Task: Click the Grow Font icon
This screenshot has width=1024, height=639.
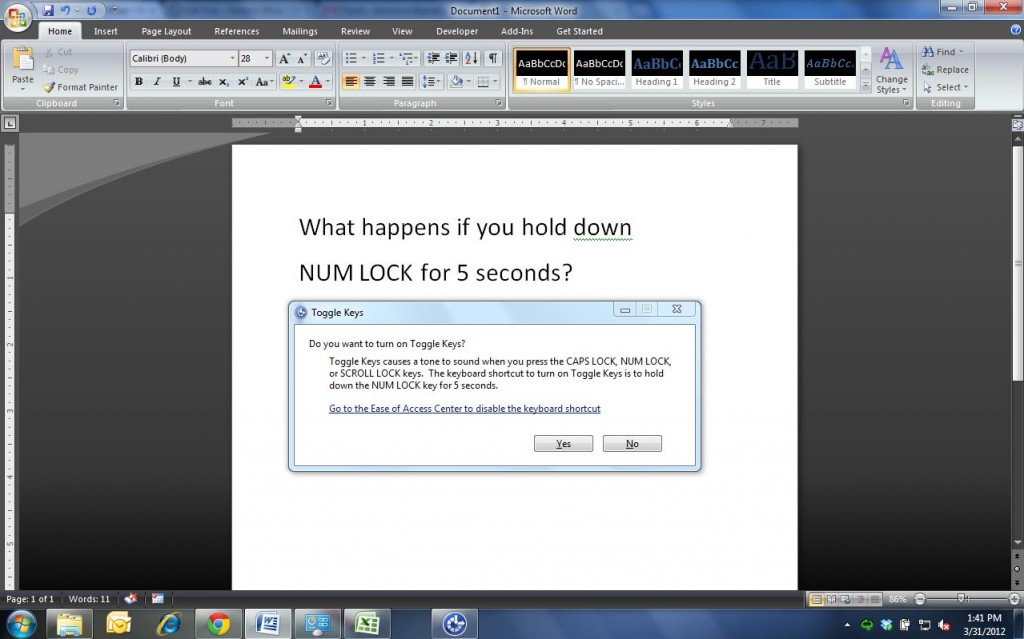Action: pyautogui.click(x=284, y=59)
